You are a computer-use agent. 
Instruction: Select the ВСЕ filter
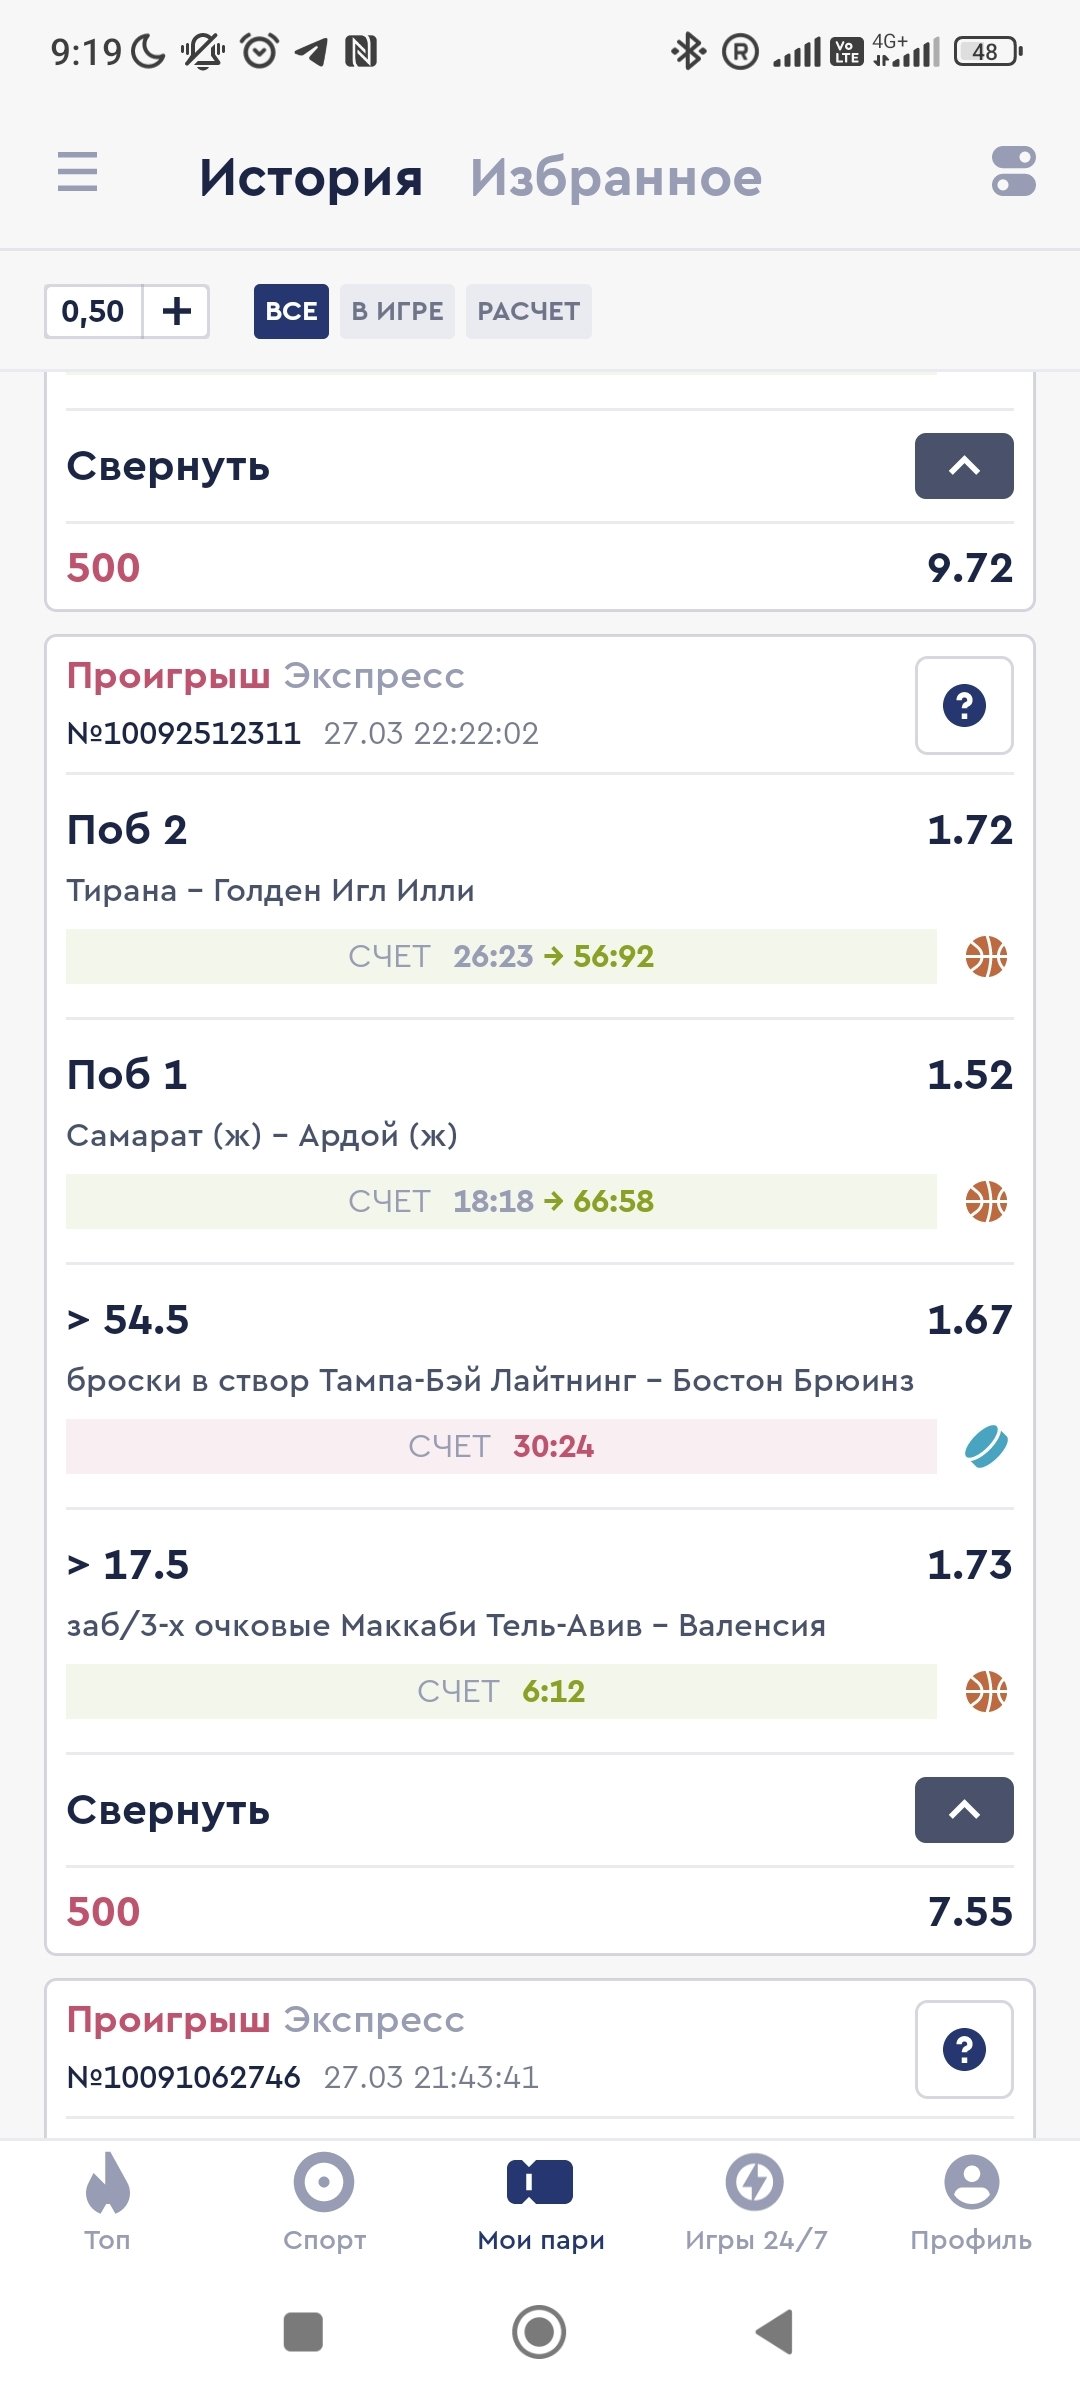pyautogui.click(x=291, y=311)
